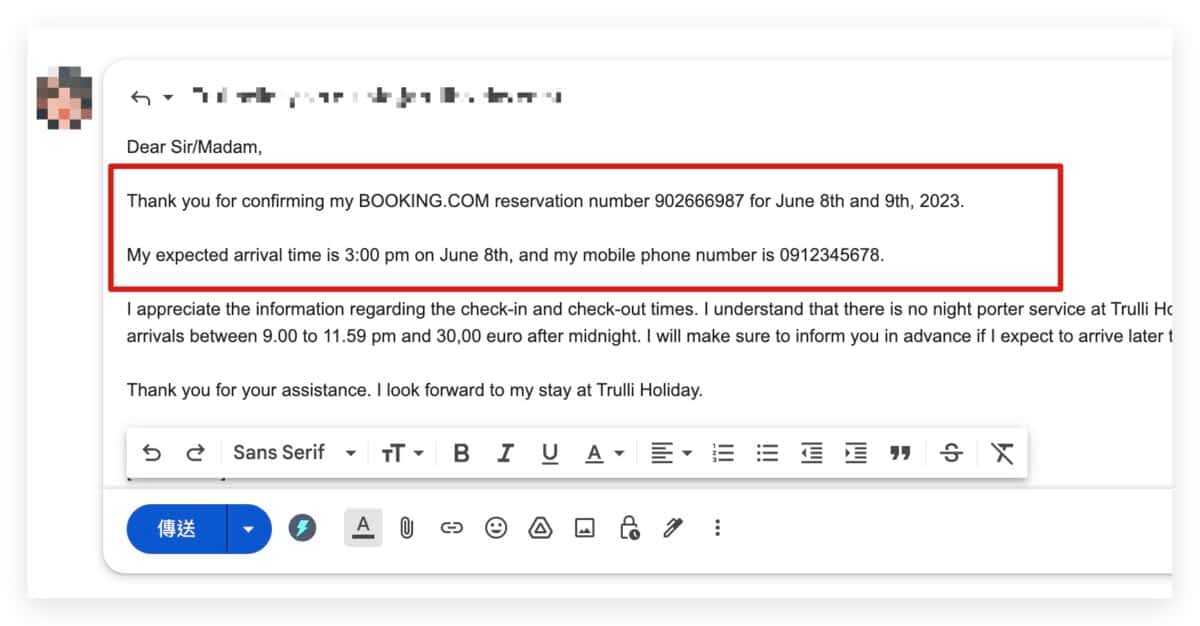
Task: Click the line "arrivals between 9.00 to 11.59 pm"
Action: tap(649, 336)
